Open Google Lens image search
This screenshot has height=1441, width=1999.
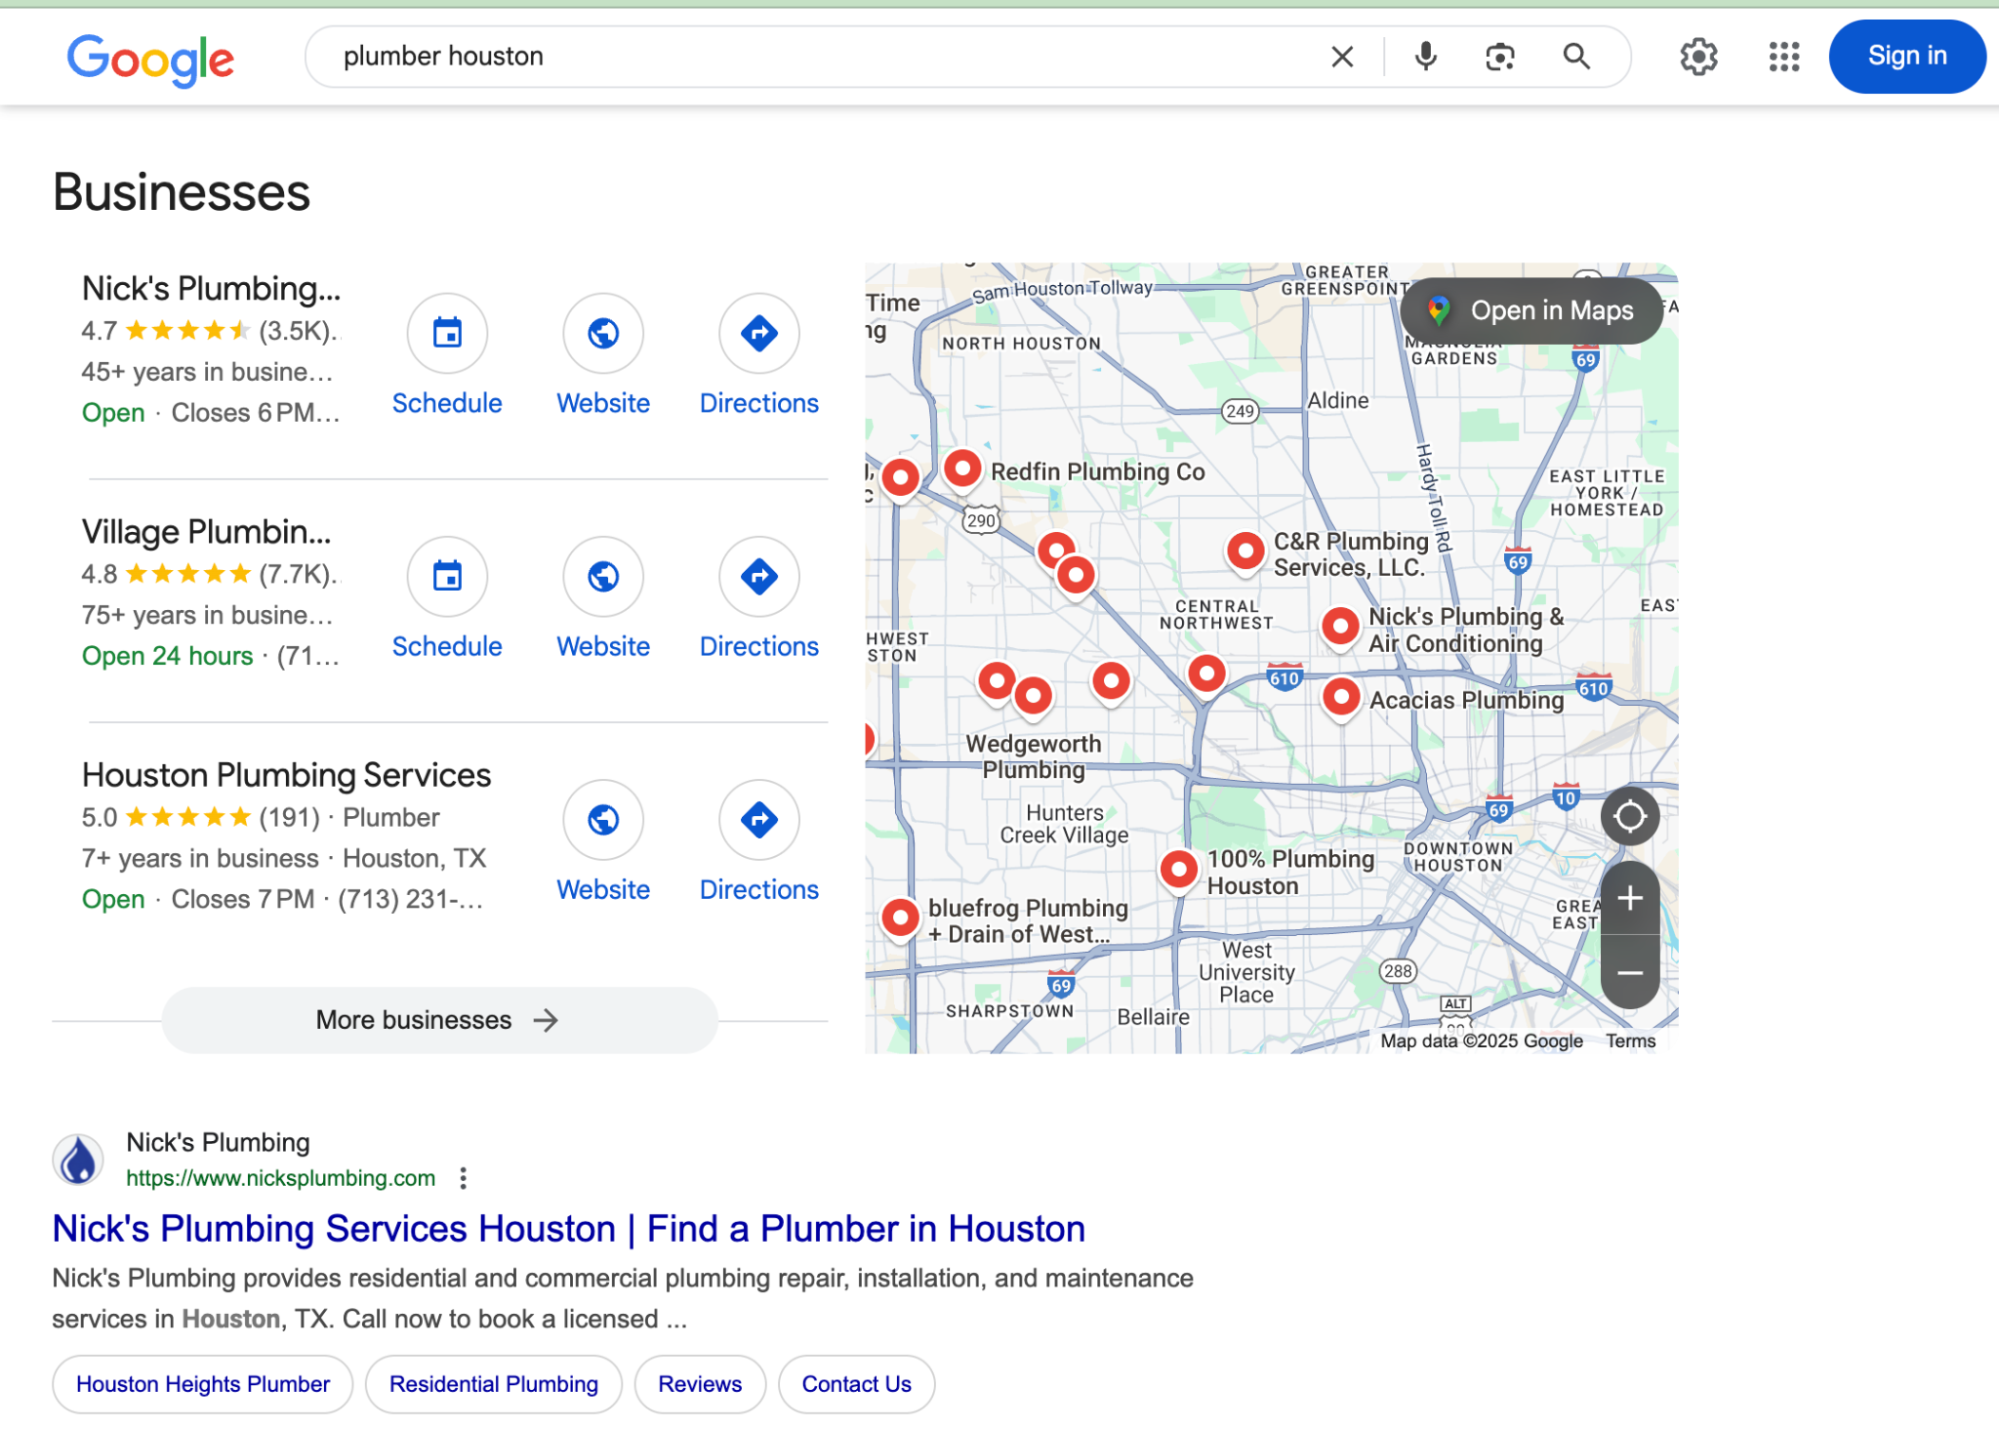click(1499, 57)
